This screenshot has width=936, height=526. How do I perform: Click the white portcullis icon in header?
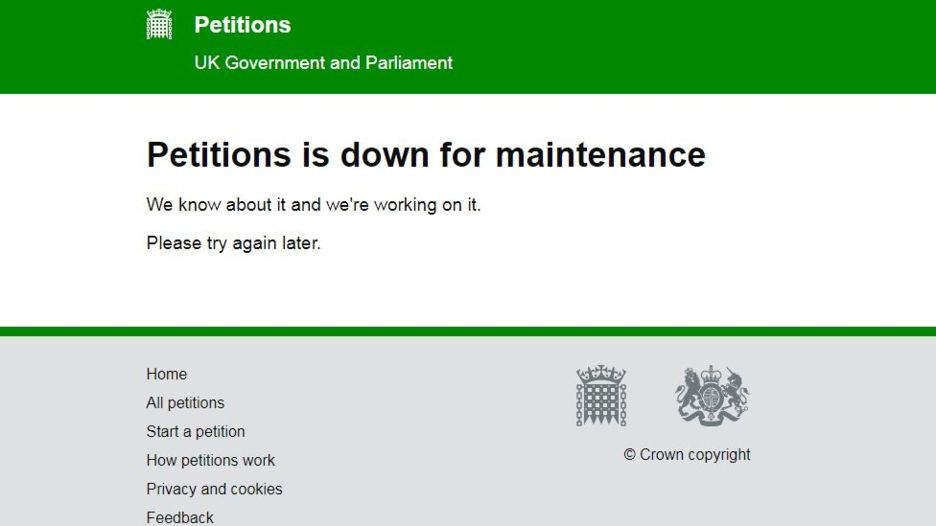(x=159, y=24)
